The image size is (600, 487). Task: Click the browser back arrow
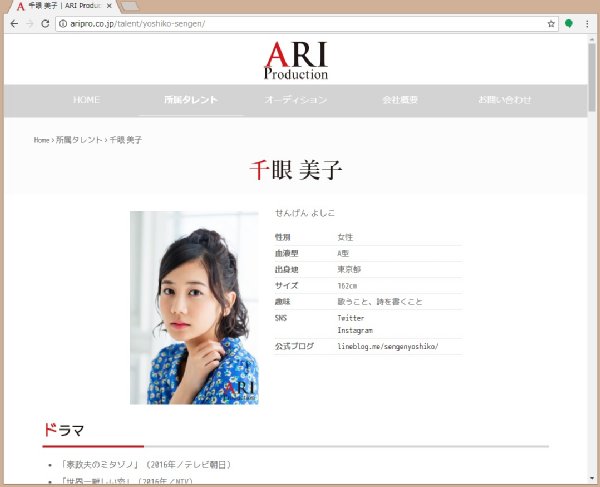point(14,24)
